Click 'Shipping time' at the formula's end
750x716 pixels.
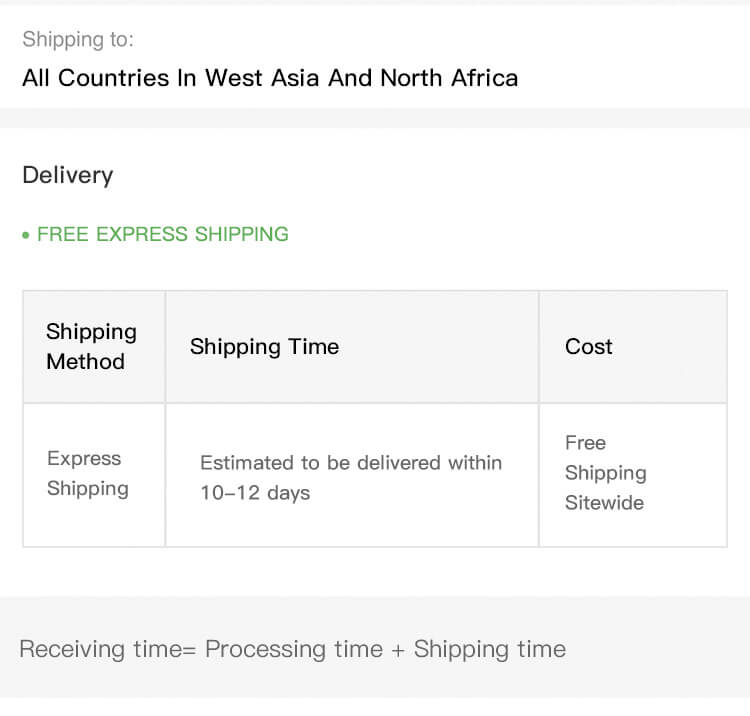click(x=490, y=649)
